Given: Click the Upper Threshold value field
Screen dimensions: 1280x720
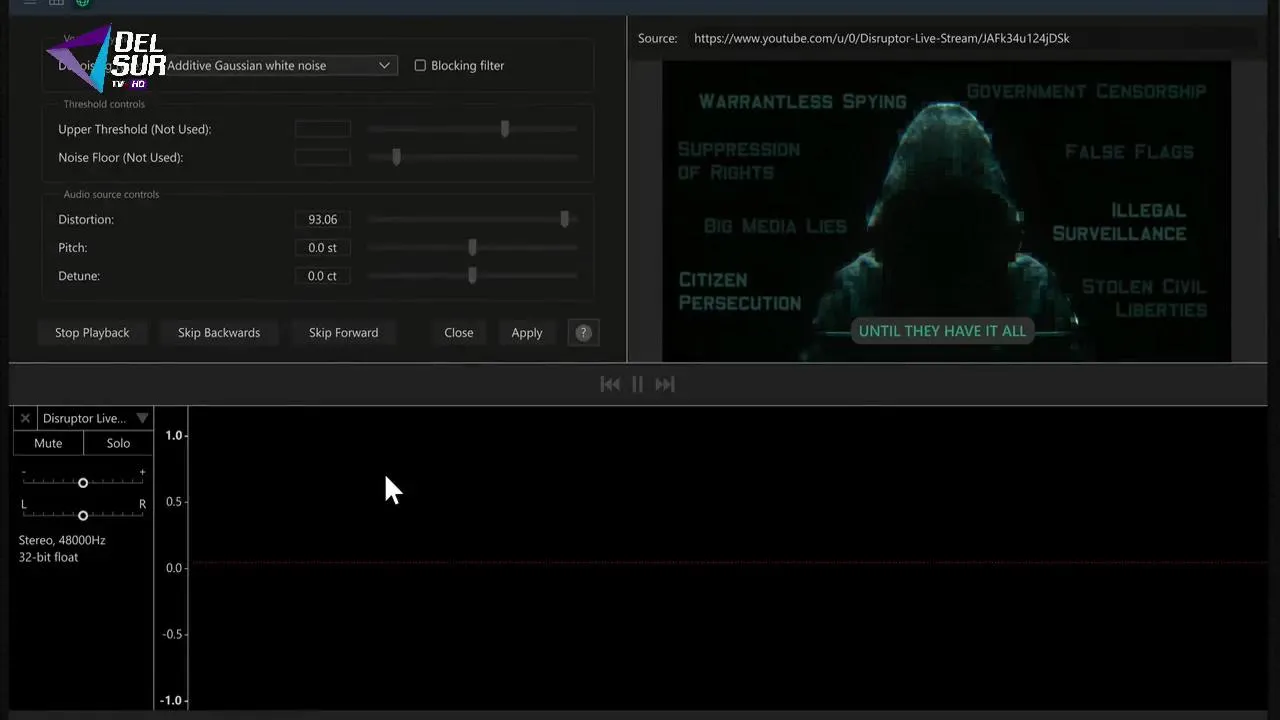Looking at the screenshot, I should tap(322, 129).
